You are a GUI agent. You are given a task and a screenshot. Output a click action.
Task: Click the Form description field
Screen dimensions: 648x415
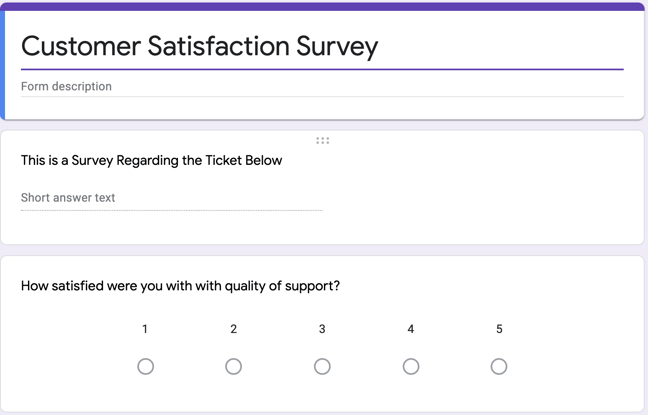[x=66, y=87]
